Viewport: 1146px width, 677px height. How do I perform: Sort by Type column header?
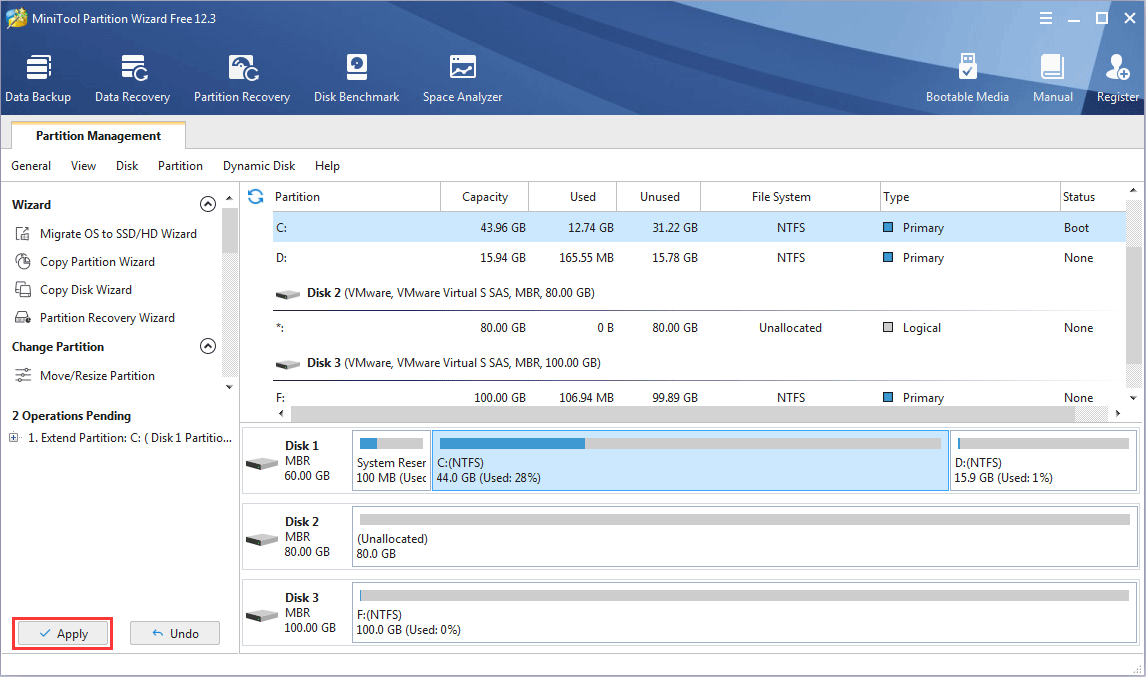tap(970, 197)
